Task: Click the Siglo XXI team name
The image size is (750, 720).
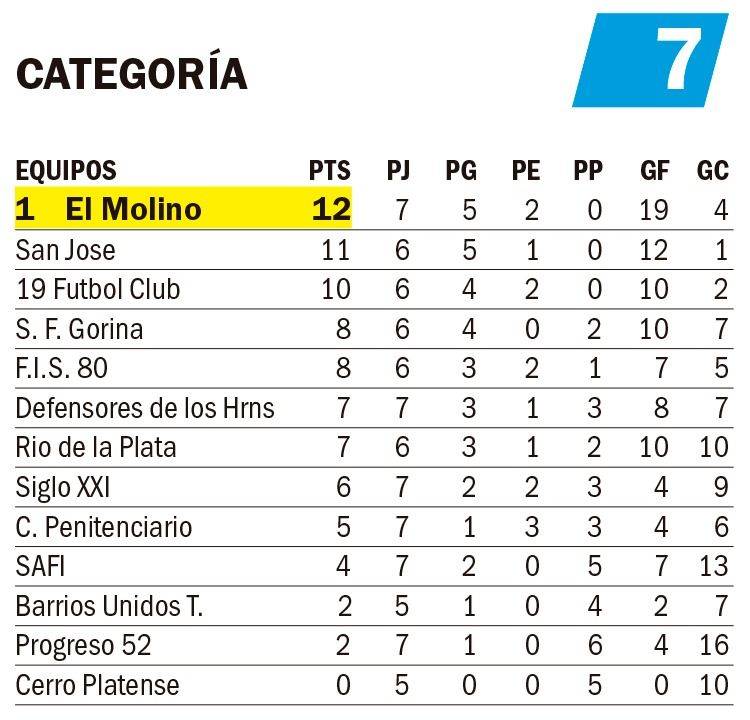Action: pyautogui.click(x=62, y=487)
